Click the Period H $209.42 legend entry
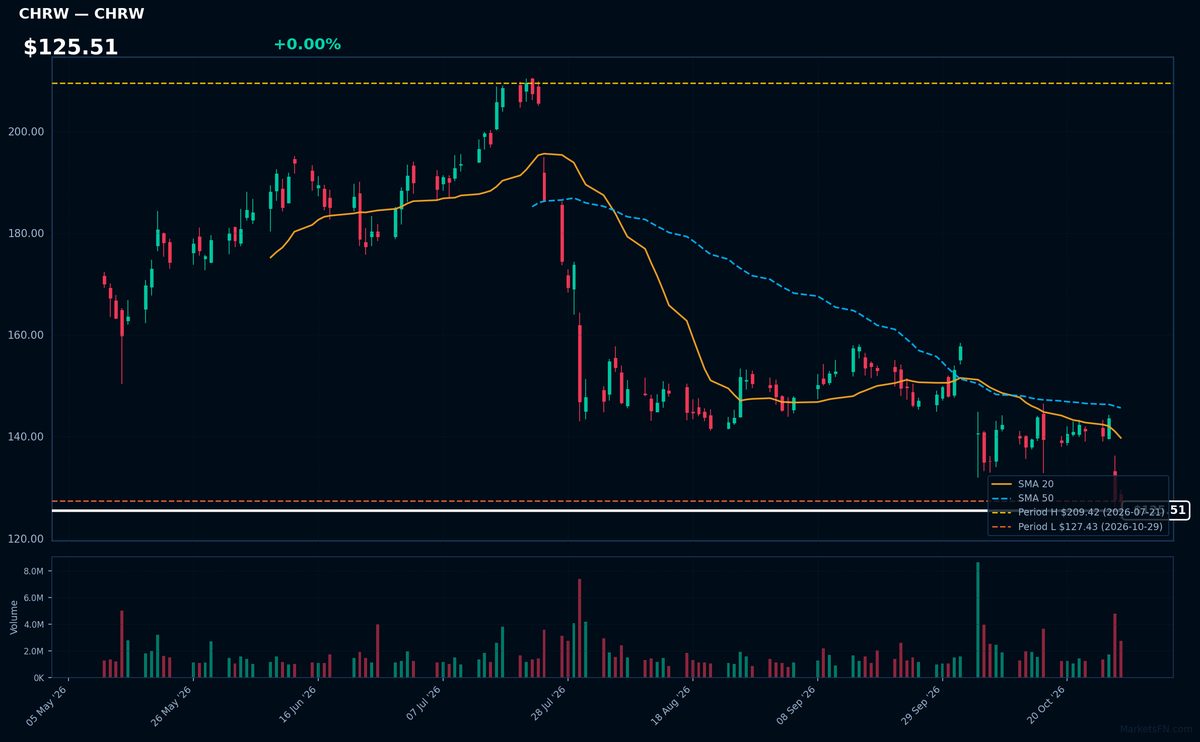 [1078, 512]
